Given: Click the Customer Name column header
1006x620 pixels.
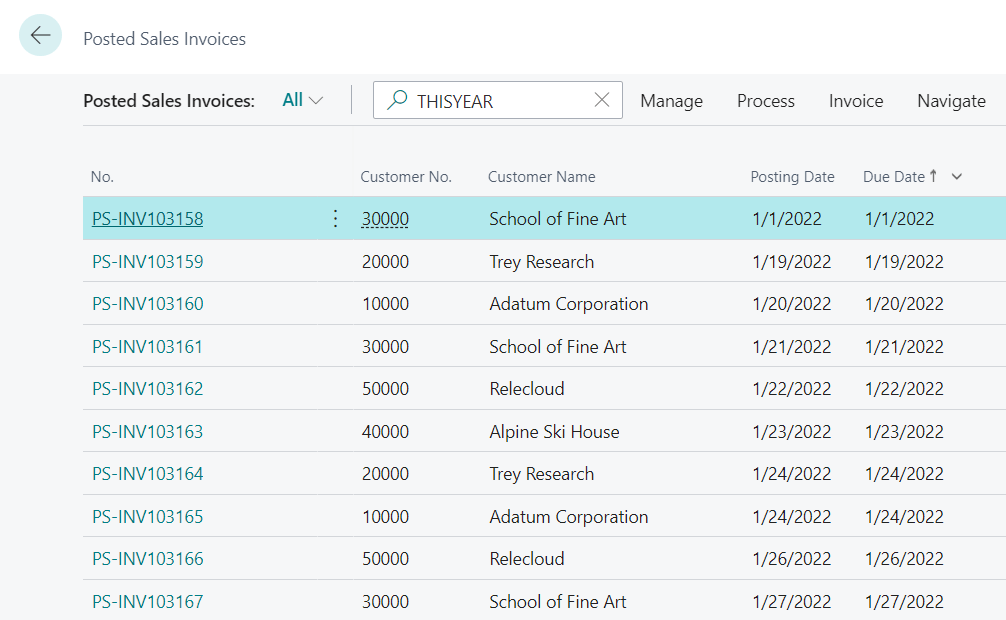Looking at the screenshot, I should pos(542,176).
